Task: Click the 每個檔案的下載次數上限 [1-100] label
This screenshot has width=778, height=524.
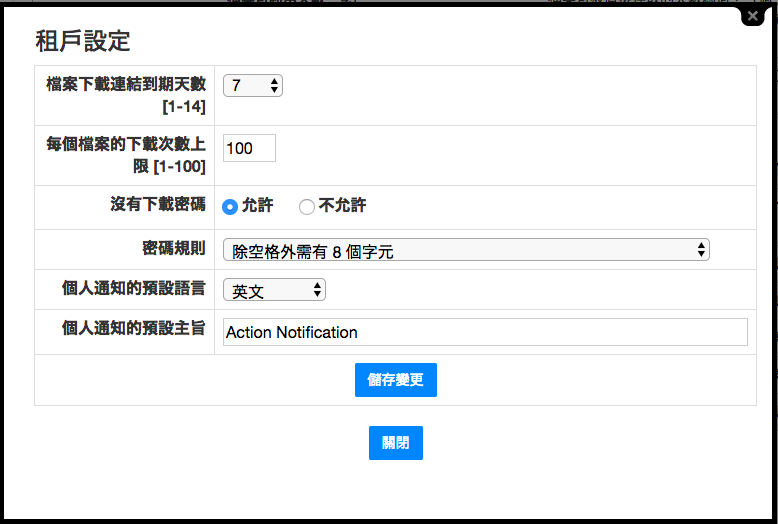Action: (126, 155)
